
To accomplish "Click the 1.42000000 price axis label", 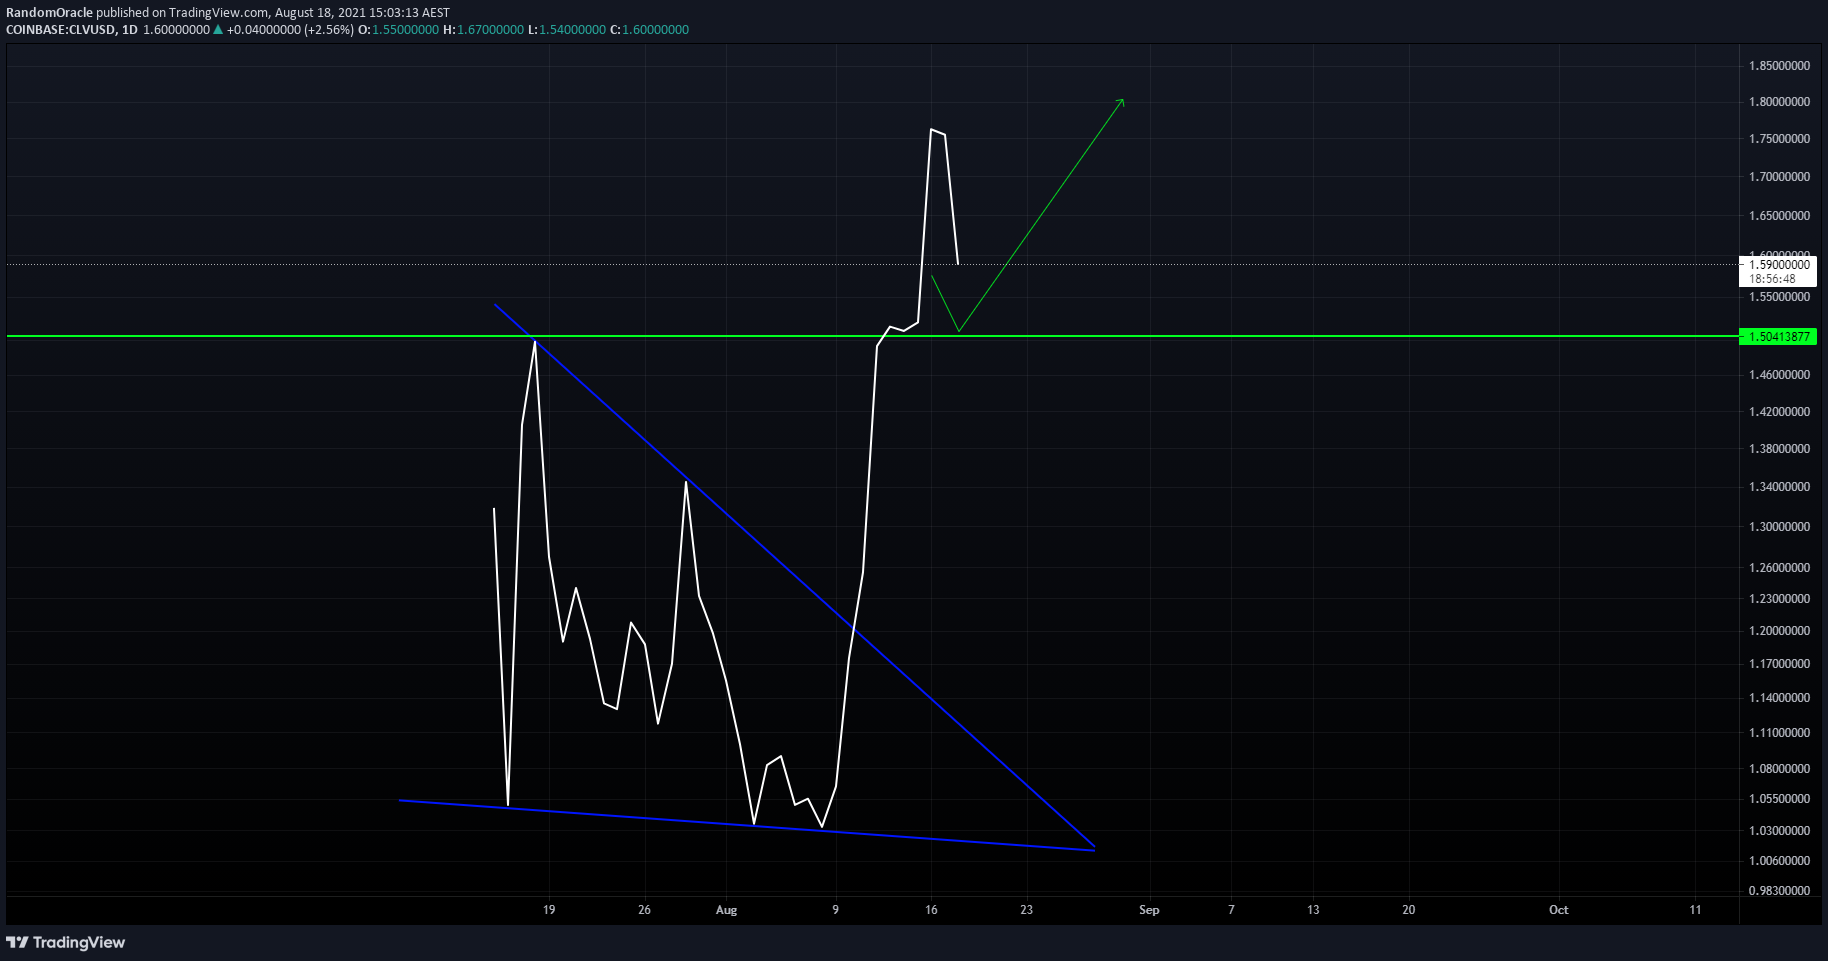I will [x=1779, y=412].
